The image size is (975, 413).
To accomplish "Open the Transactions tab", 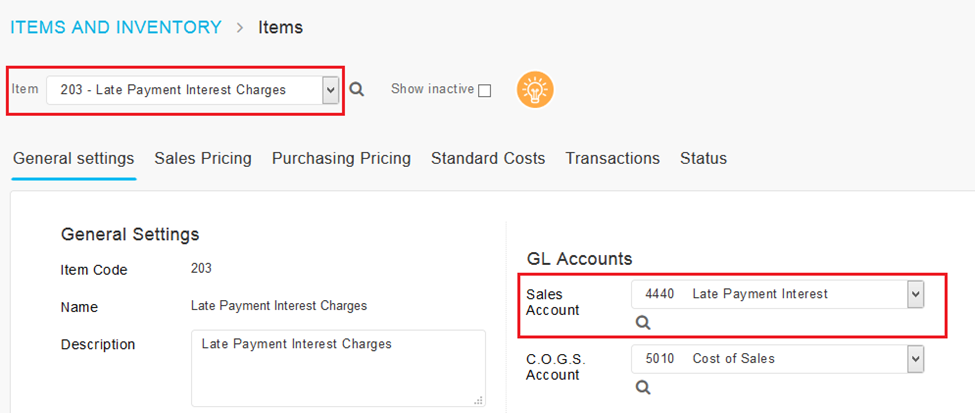I will (x=612, y=159).
